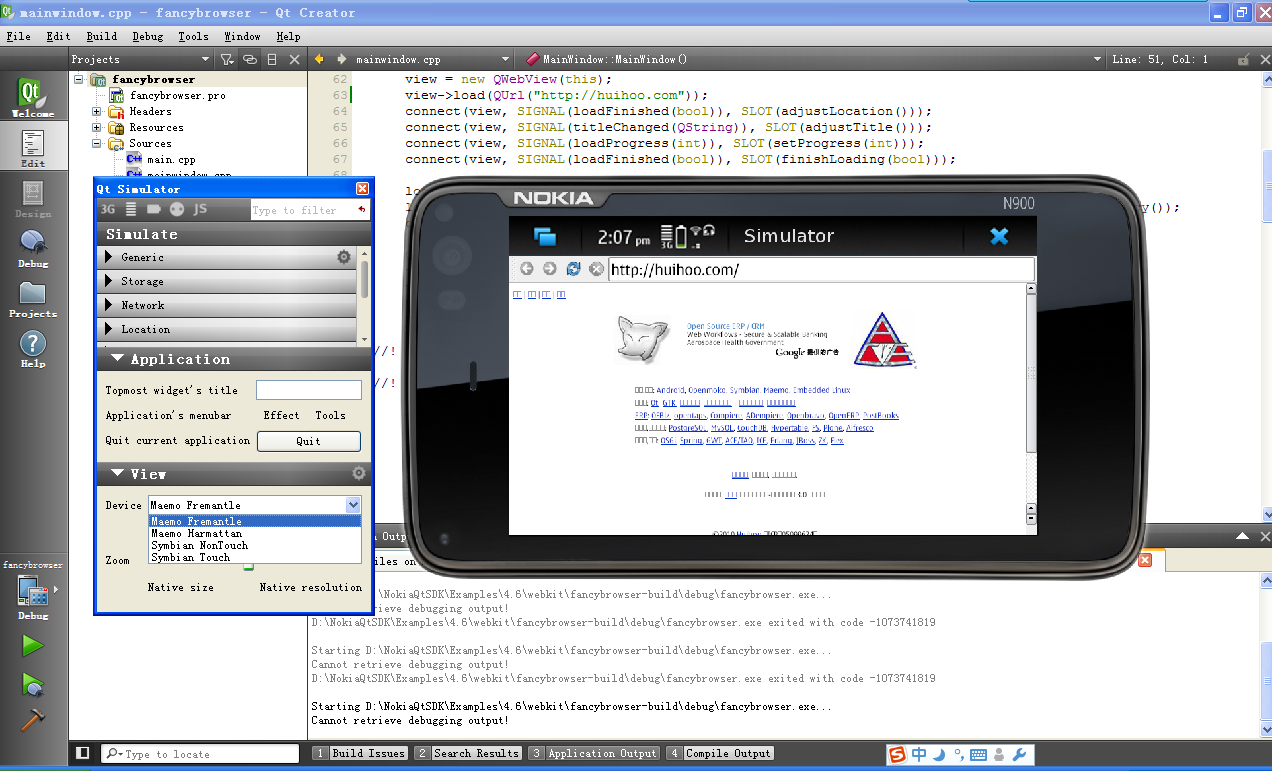Click the Topmost widget's title field

pos(309,390)
